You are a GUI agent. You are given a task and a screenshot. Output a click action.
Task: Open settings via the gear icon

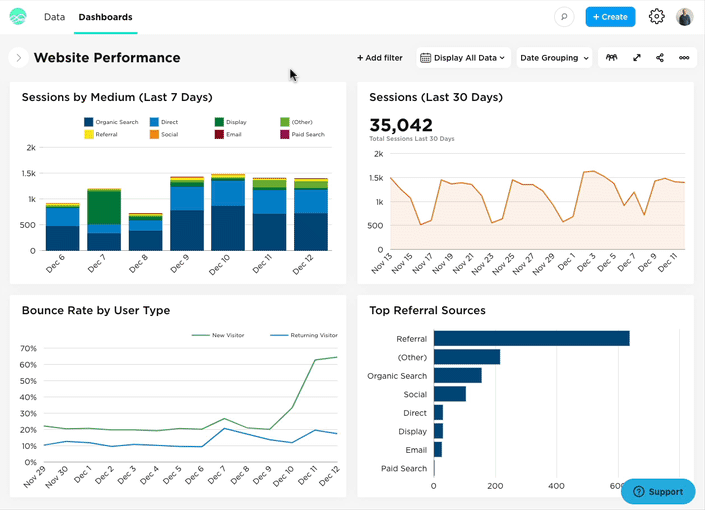[656, 17]
